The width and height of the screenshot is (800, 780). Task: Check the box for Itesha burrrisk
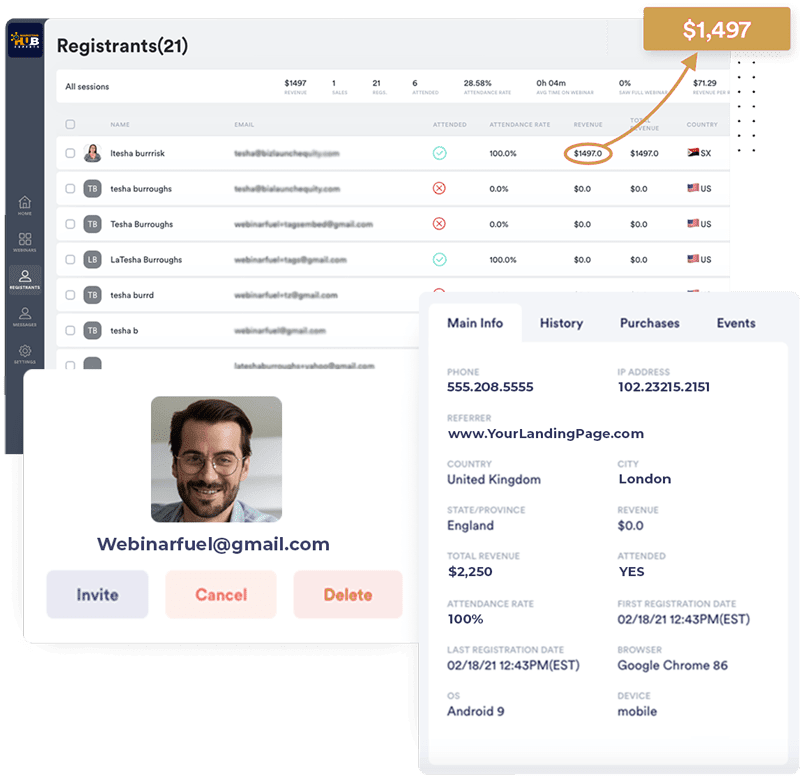pyautogui.click(x=70, y=153)
